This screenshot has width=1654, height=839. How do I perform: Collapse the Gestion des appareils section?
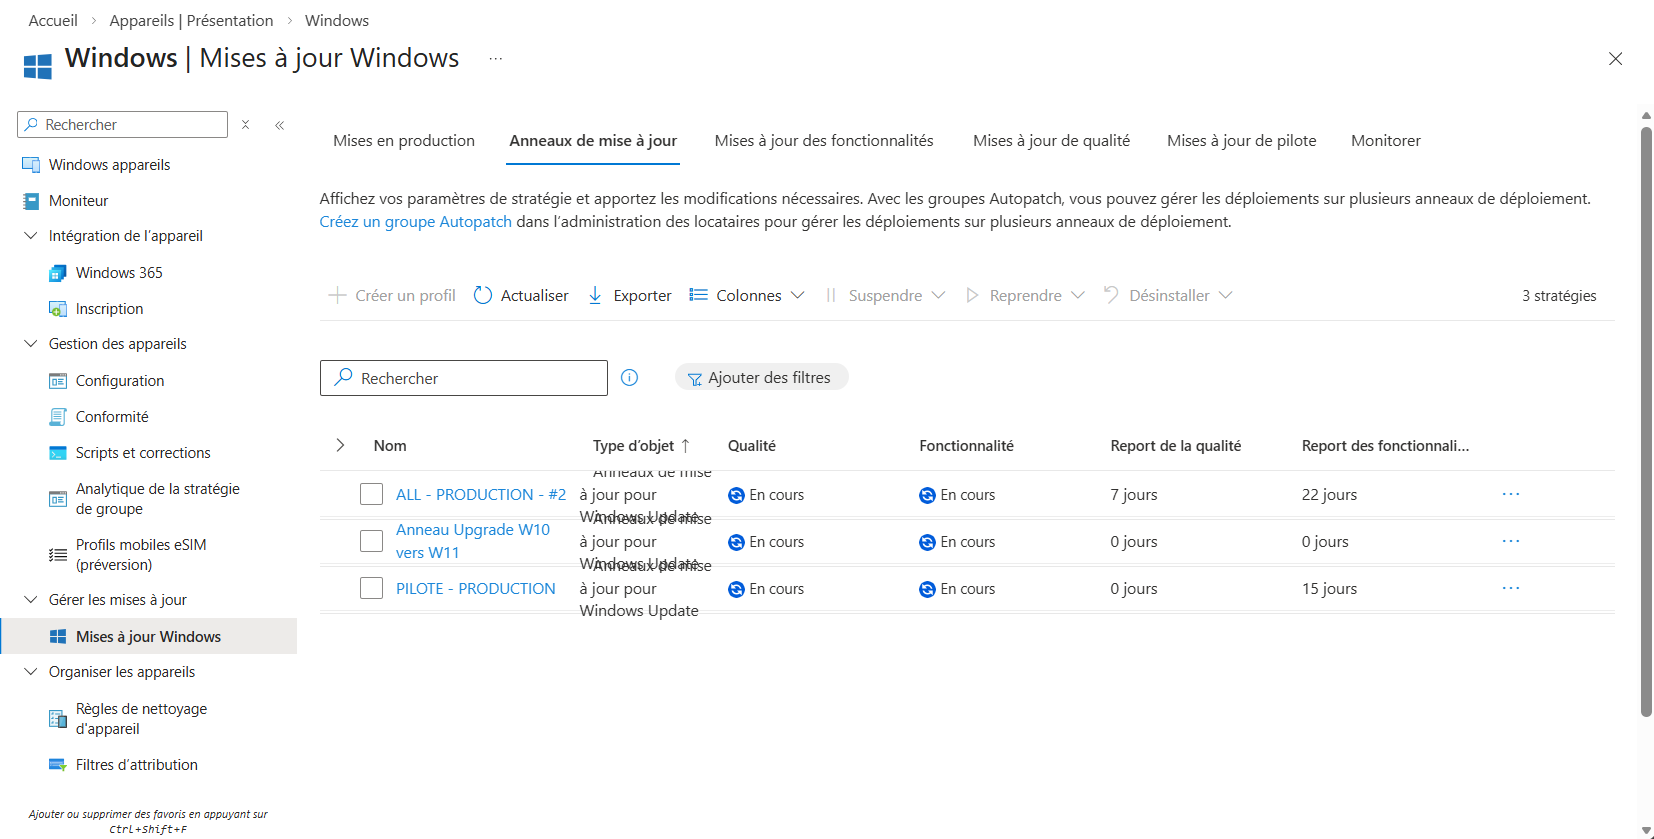coord(31,344)
